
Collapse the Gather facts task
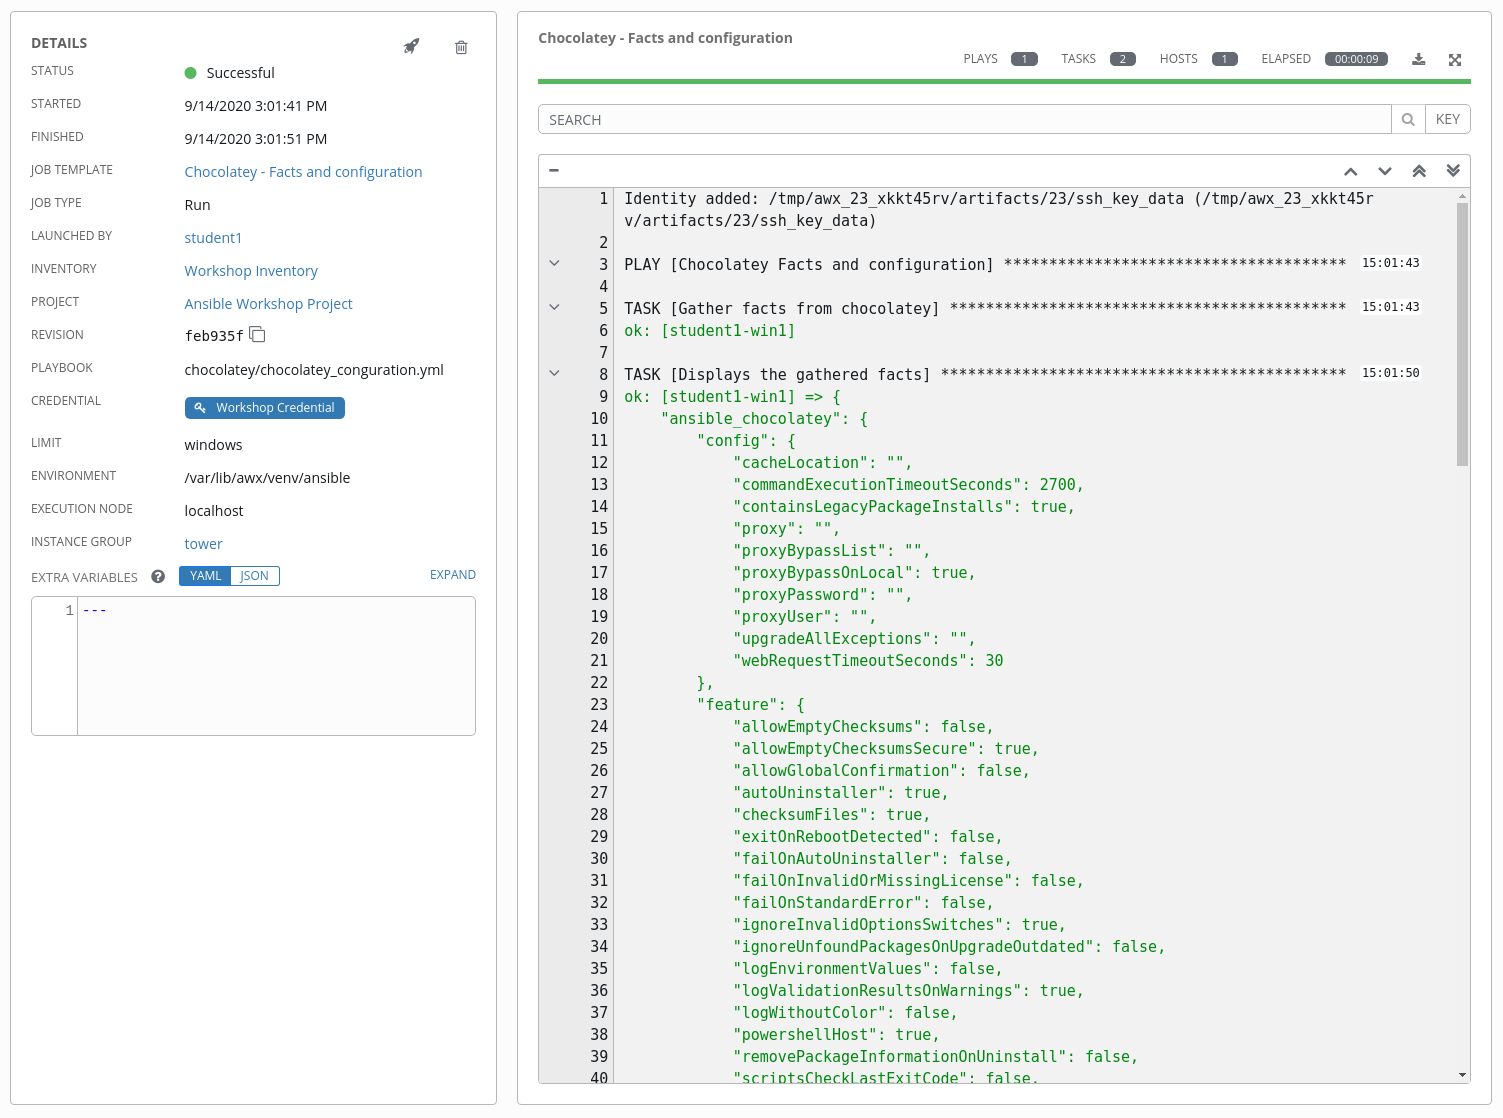pos(554,307)
